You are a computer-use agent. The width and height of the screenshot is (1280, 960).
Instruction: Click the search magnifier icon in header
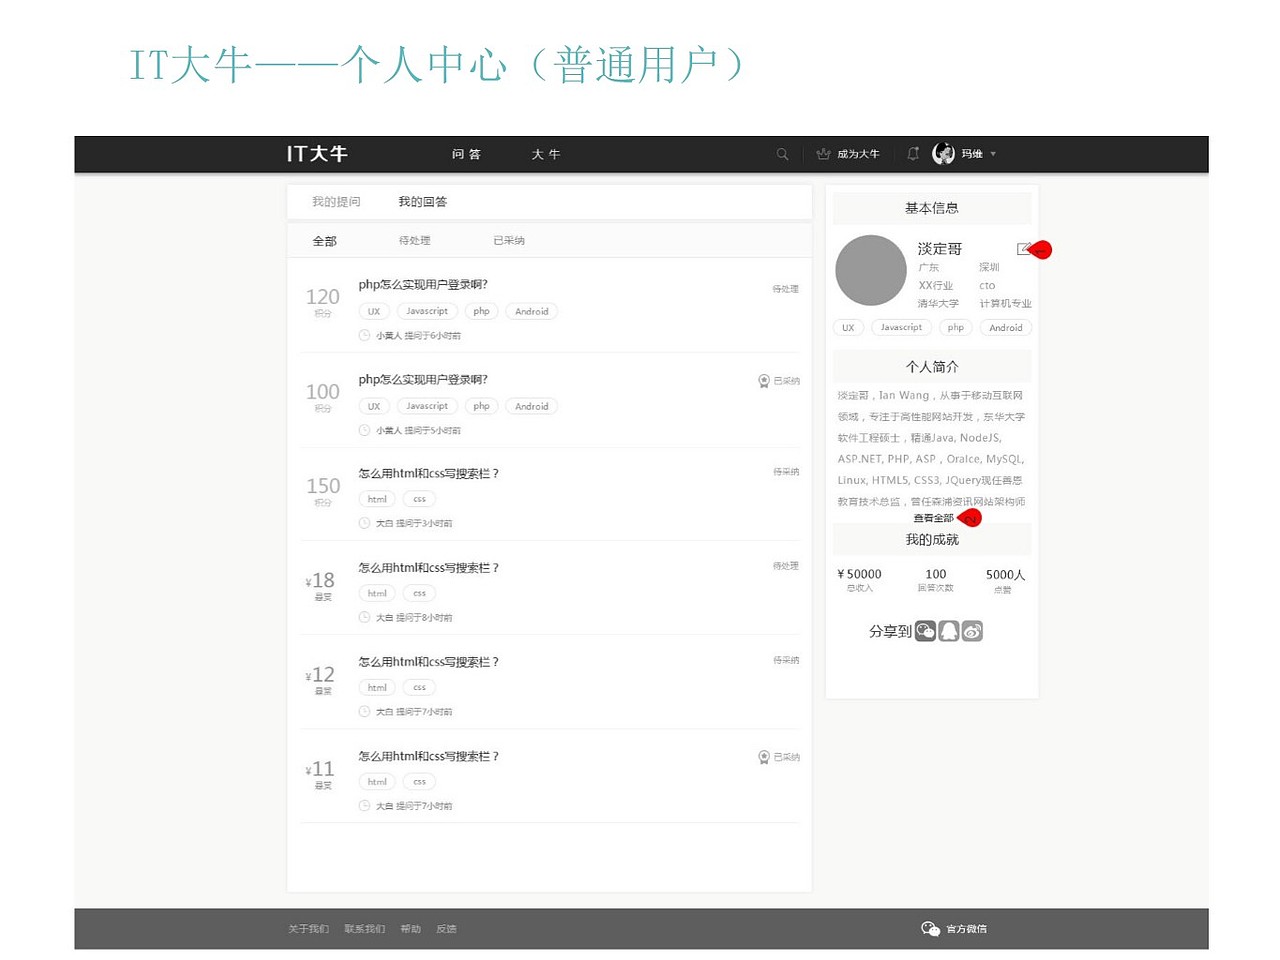782,154
